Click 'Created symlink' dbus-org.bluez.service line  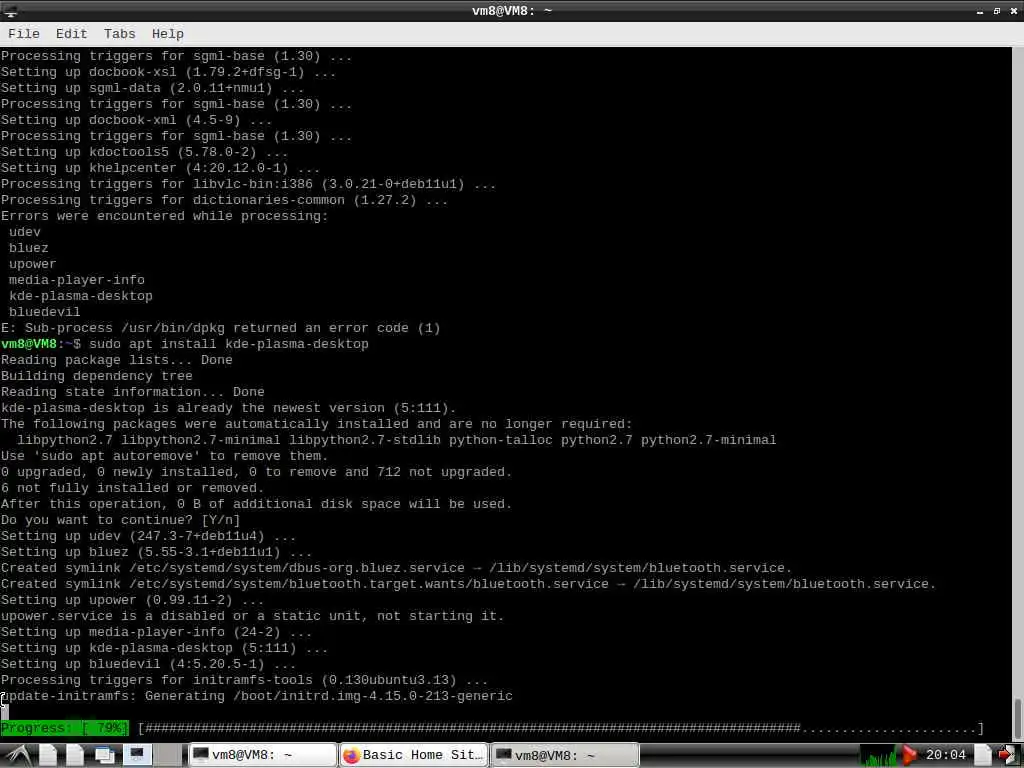396,568
